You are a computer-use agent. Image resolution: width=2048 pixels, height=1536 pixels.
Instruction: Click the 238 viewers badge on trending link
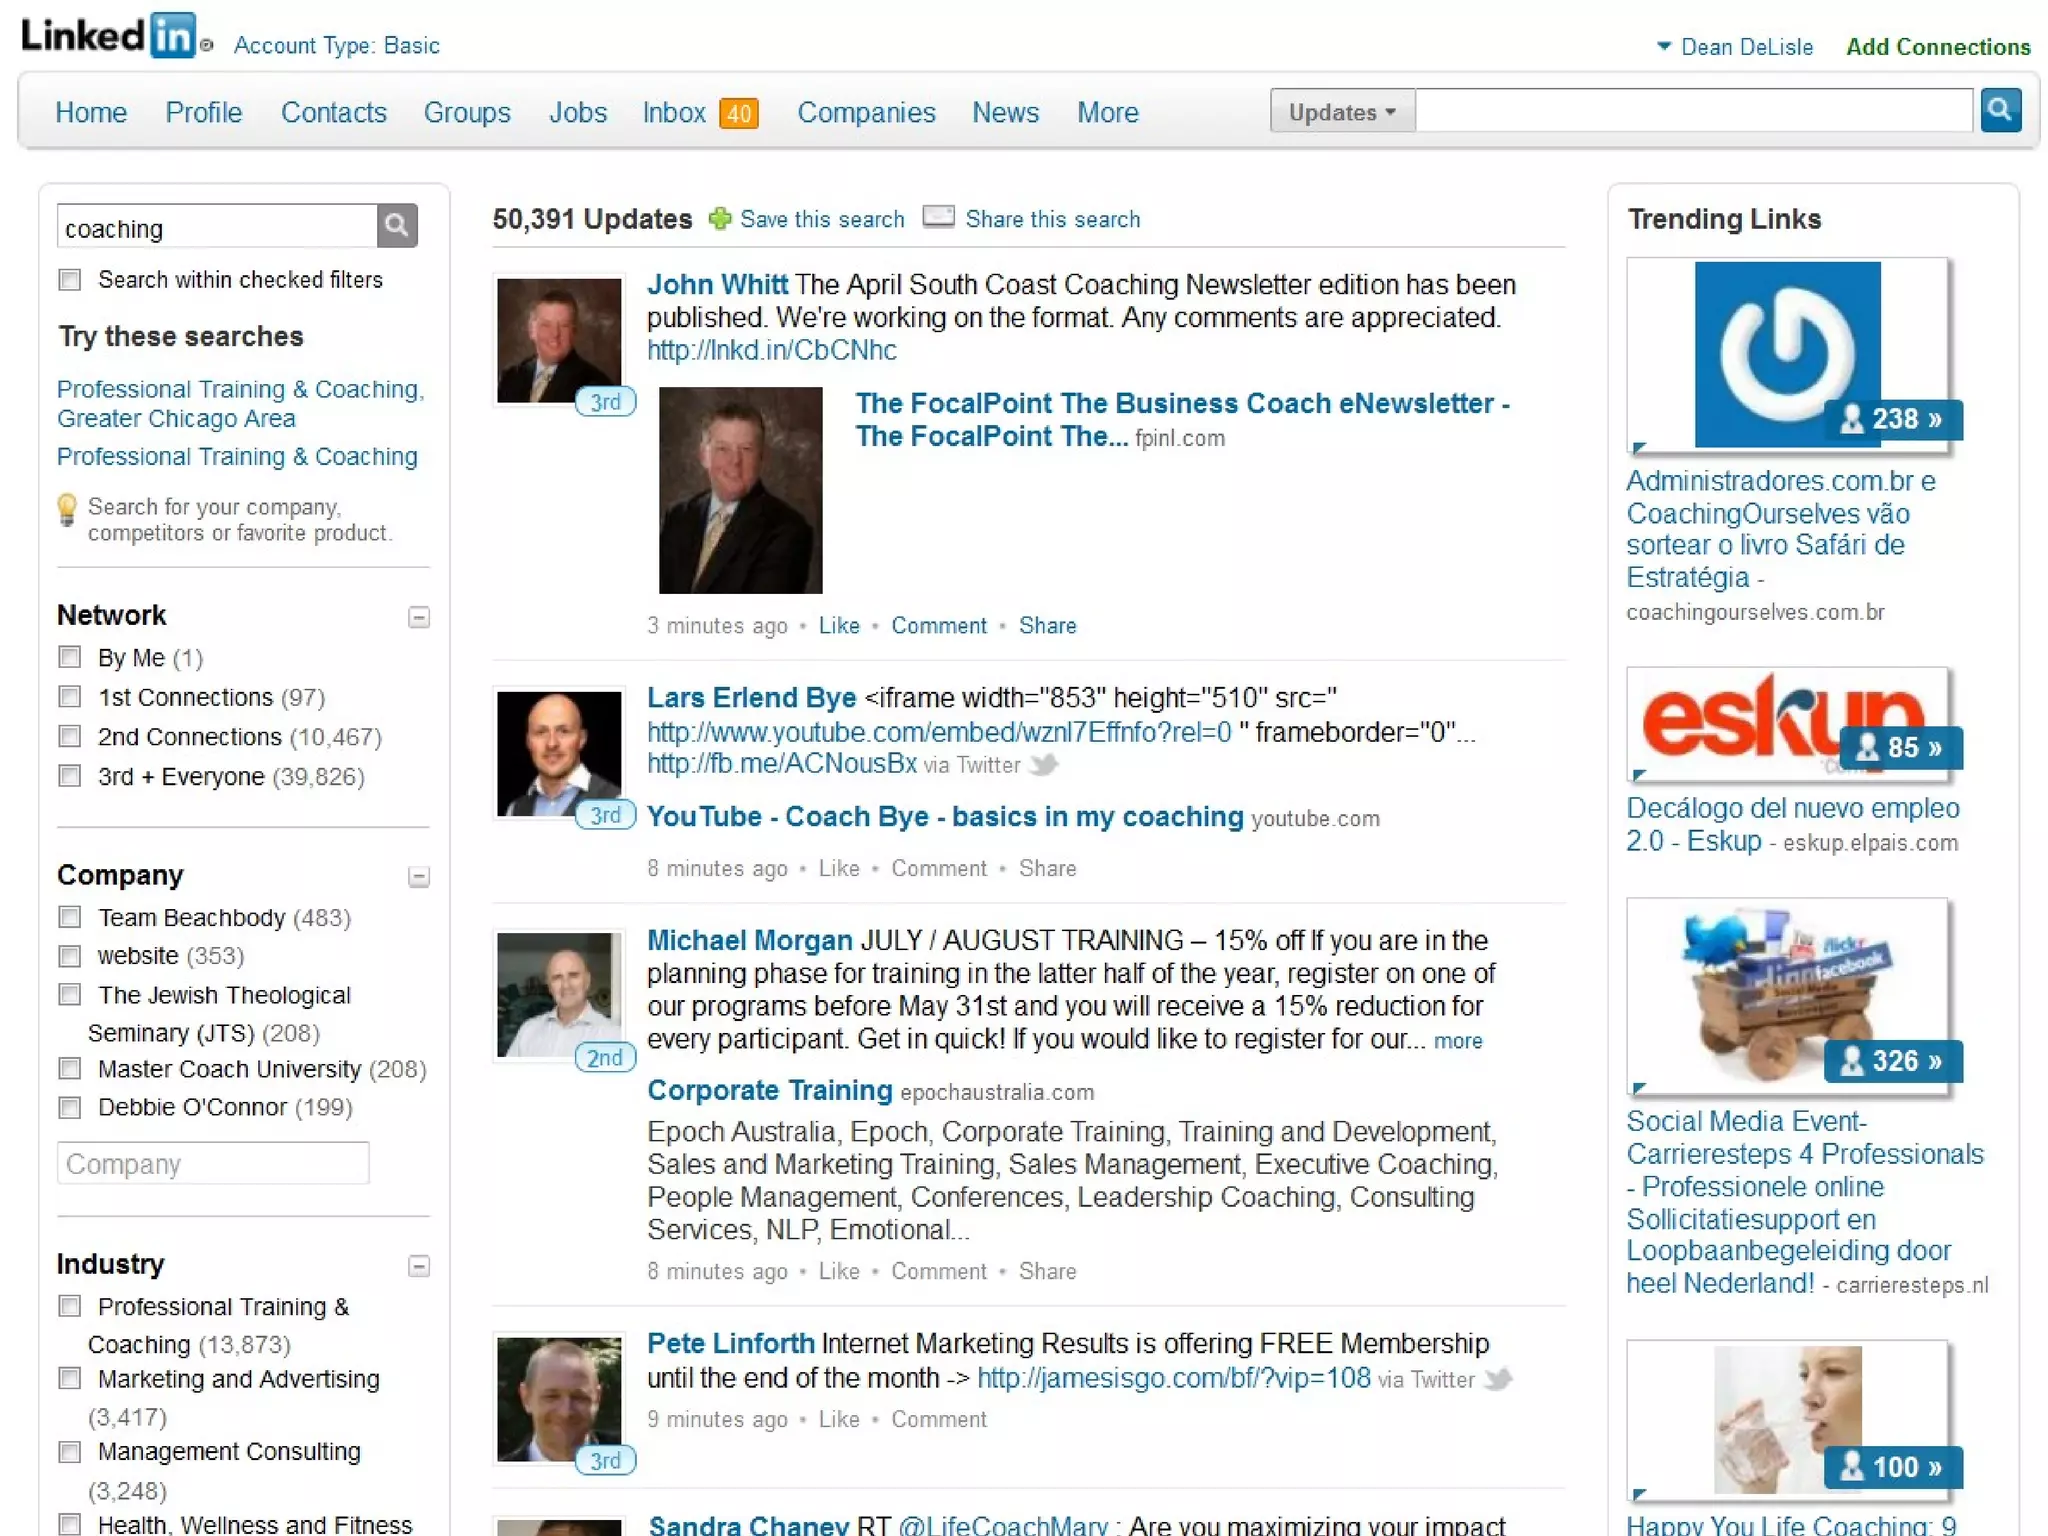[1892, 419]
